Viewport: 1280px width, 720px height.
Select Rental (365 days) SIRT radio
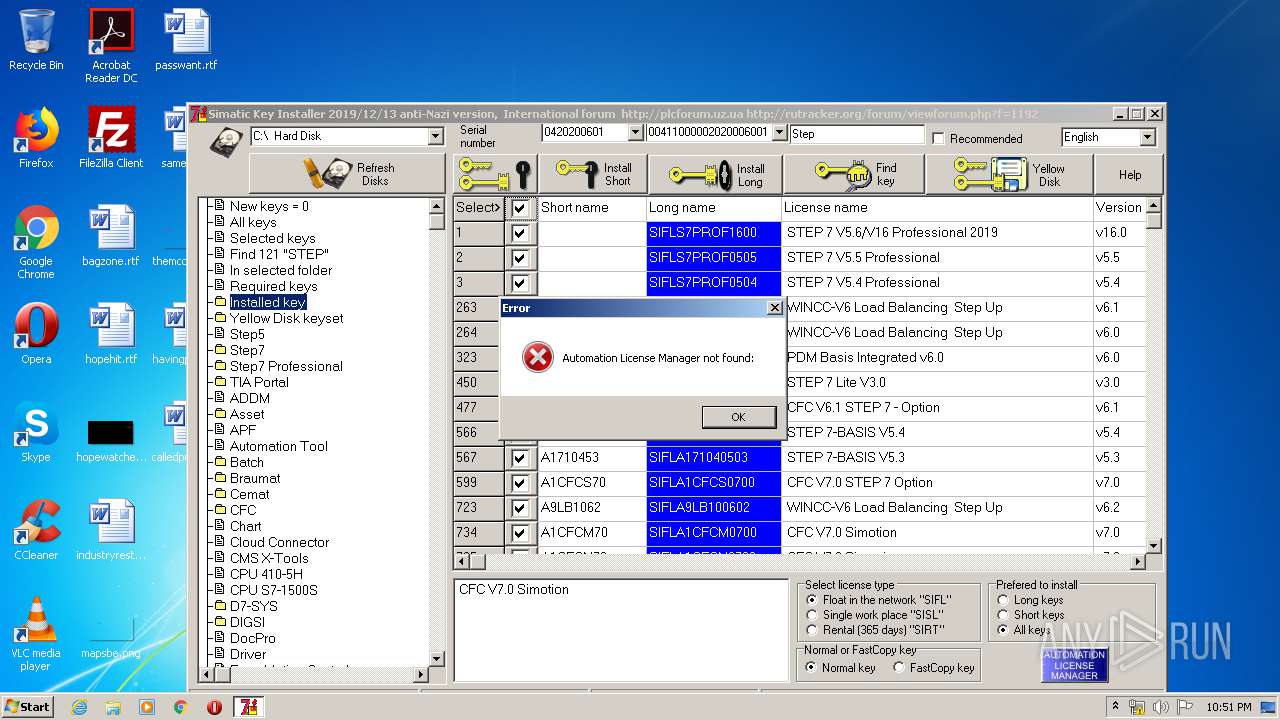(812, 630)
